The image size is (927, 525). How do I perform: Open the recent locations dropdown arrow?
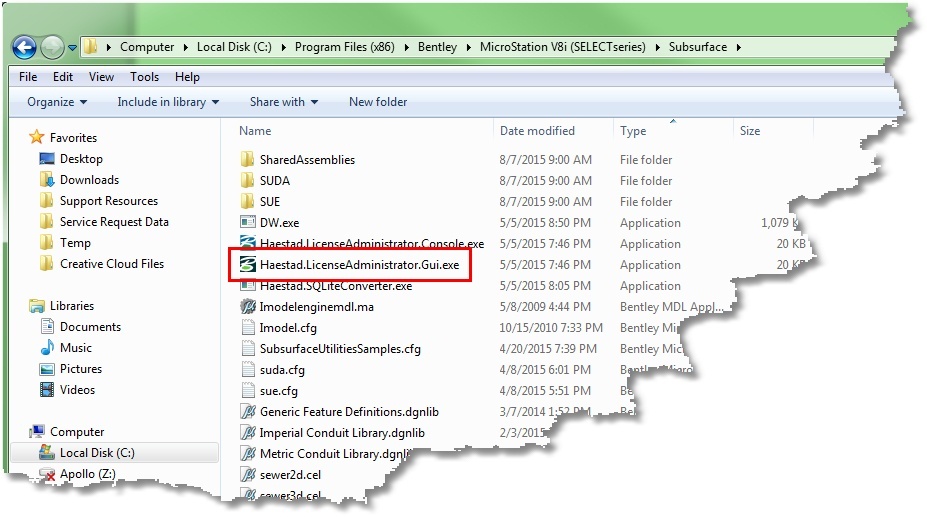point(72,48)
